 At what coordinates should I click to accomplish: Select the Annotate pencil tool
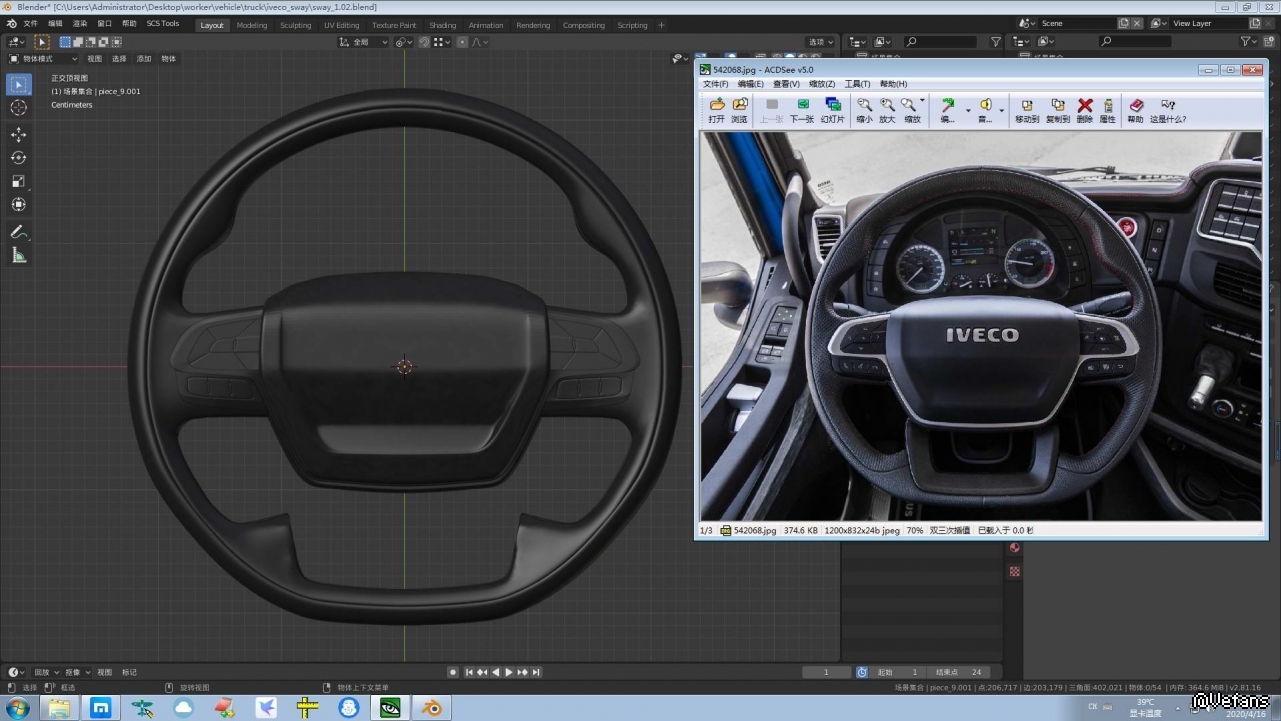pos(19,232)
